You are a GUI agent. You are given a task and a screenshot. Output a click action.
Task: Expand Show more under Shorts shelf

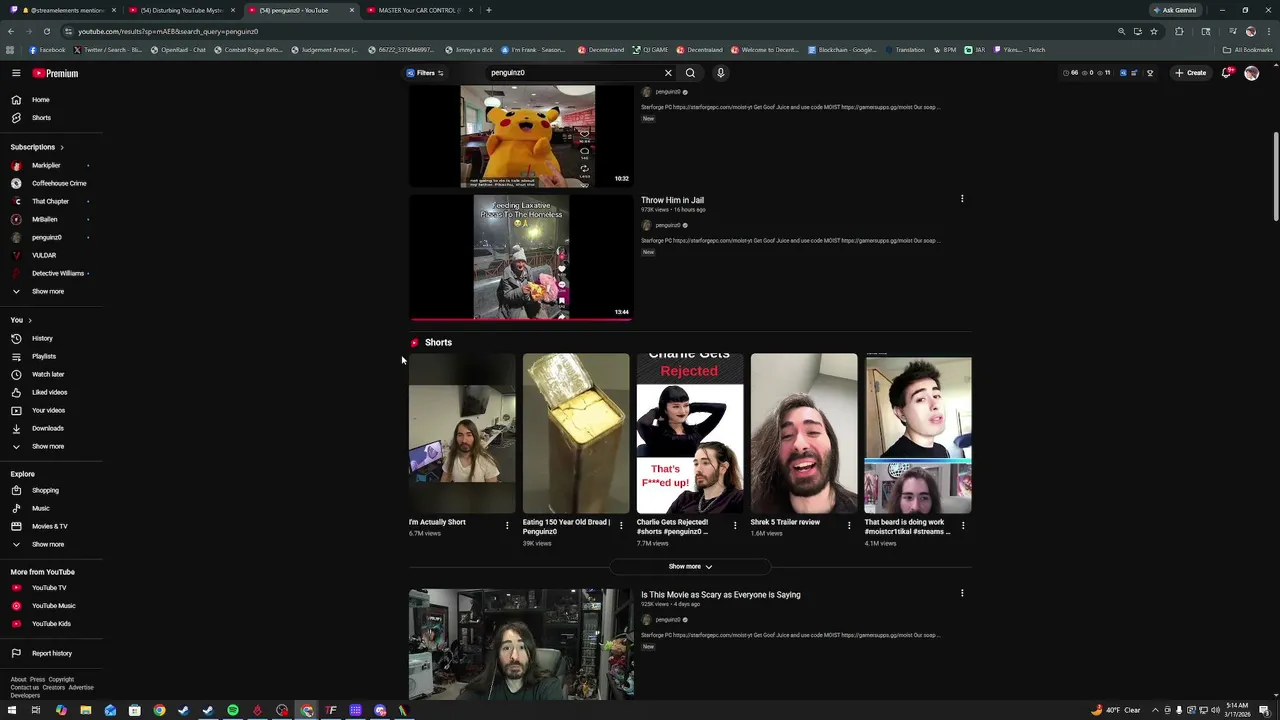coord(690,567)
